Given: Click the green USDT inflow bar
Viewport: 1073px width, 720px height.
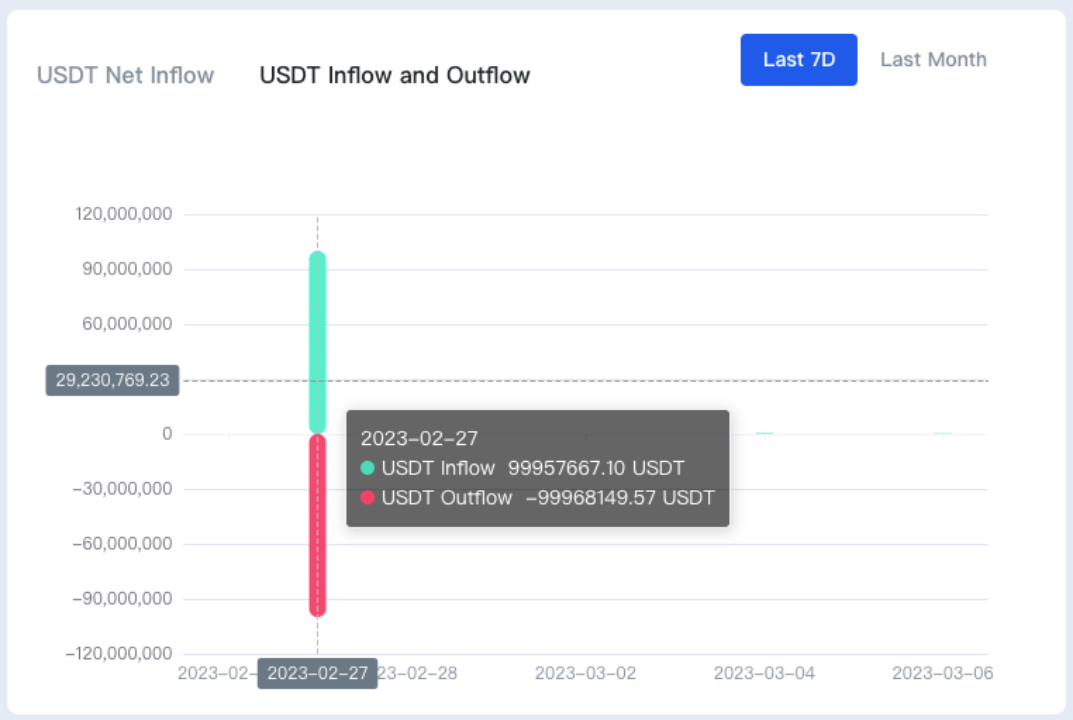Looking at the screenshot, I should pyautogui.click(x=318, y=342).
